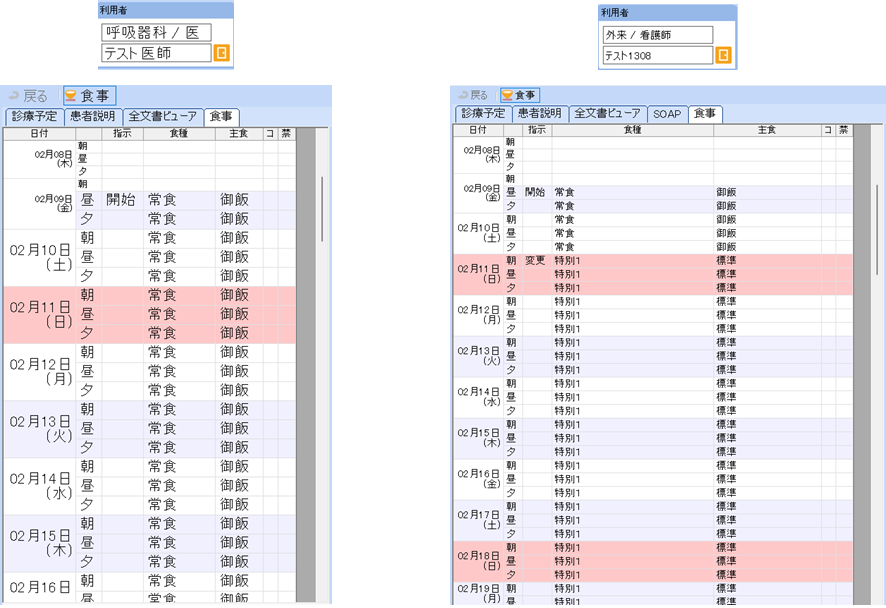Click 呼吸器科 / 医 user field

click(x=156, y=33)
